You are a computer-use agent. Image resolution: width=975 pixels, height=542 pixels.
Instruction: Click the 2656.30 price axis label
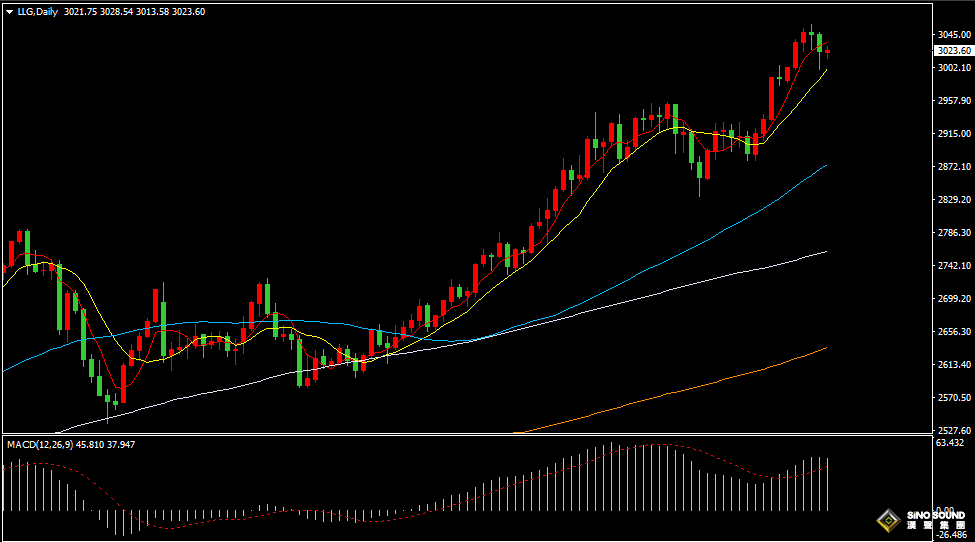pos(954,331)
